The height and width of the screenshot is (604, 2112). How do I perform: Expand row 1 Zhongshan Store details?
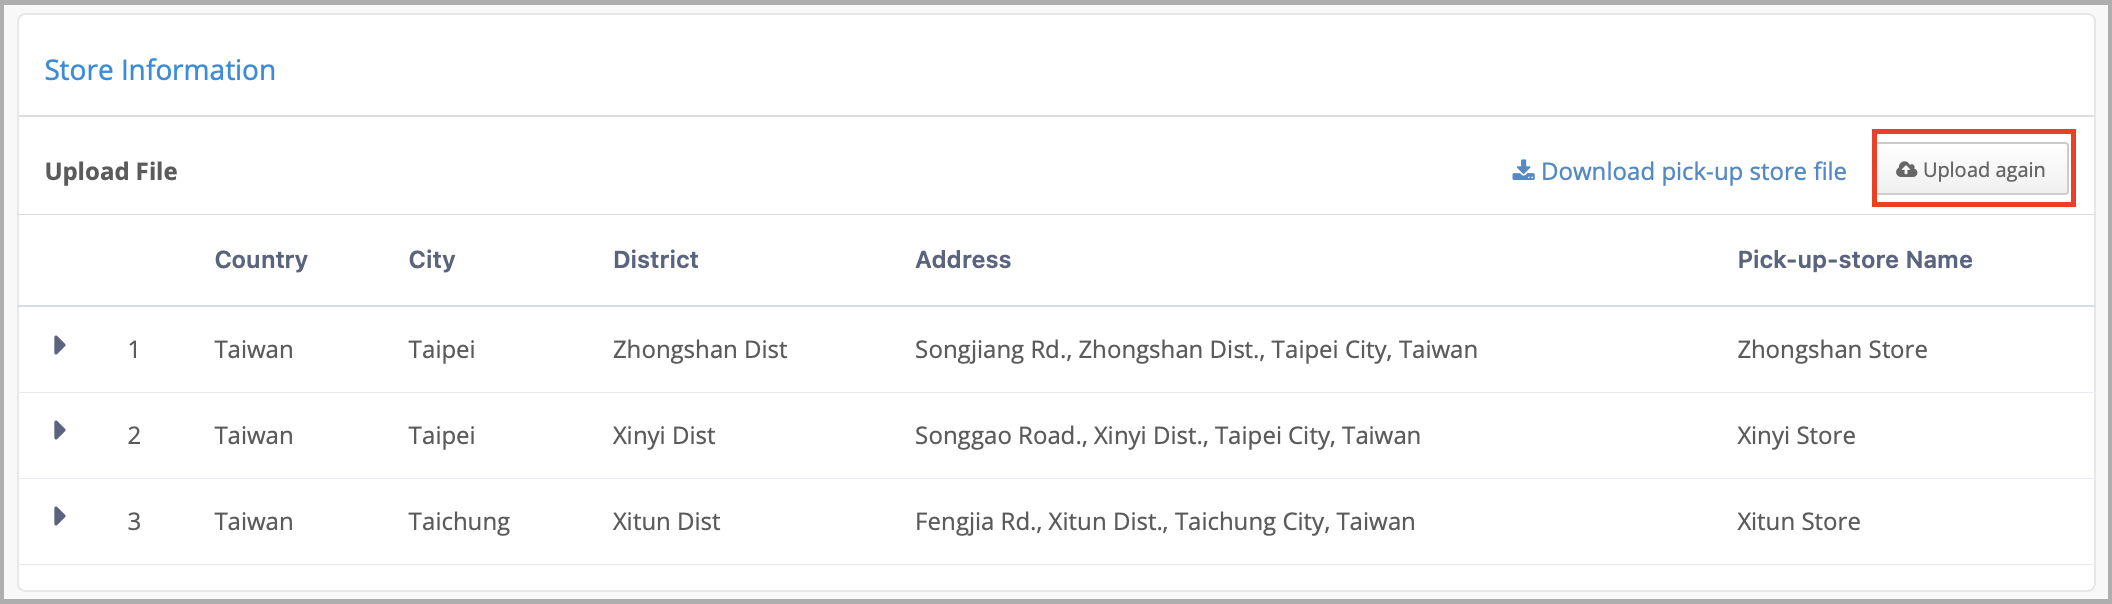click(60, 345)
